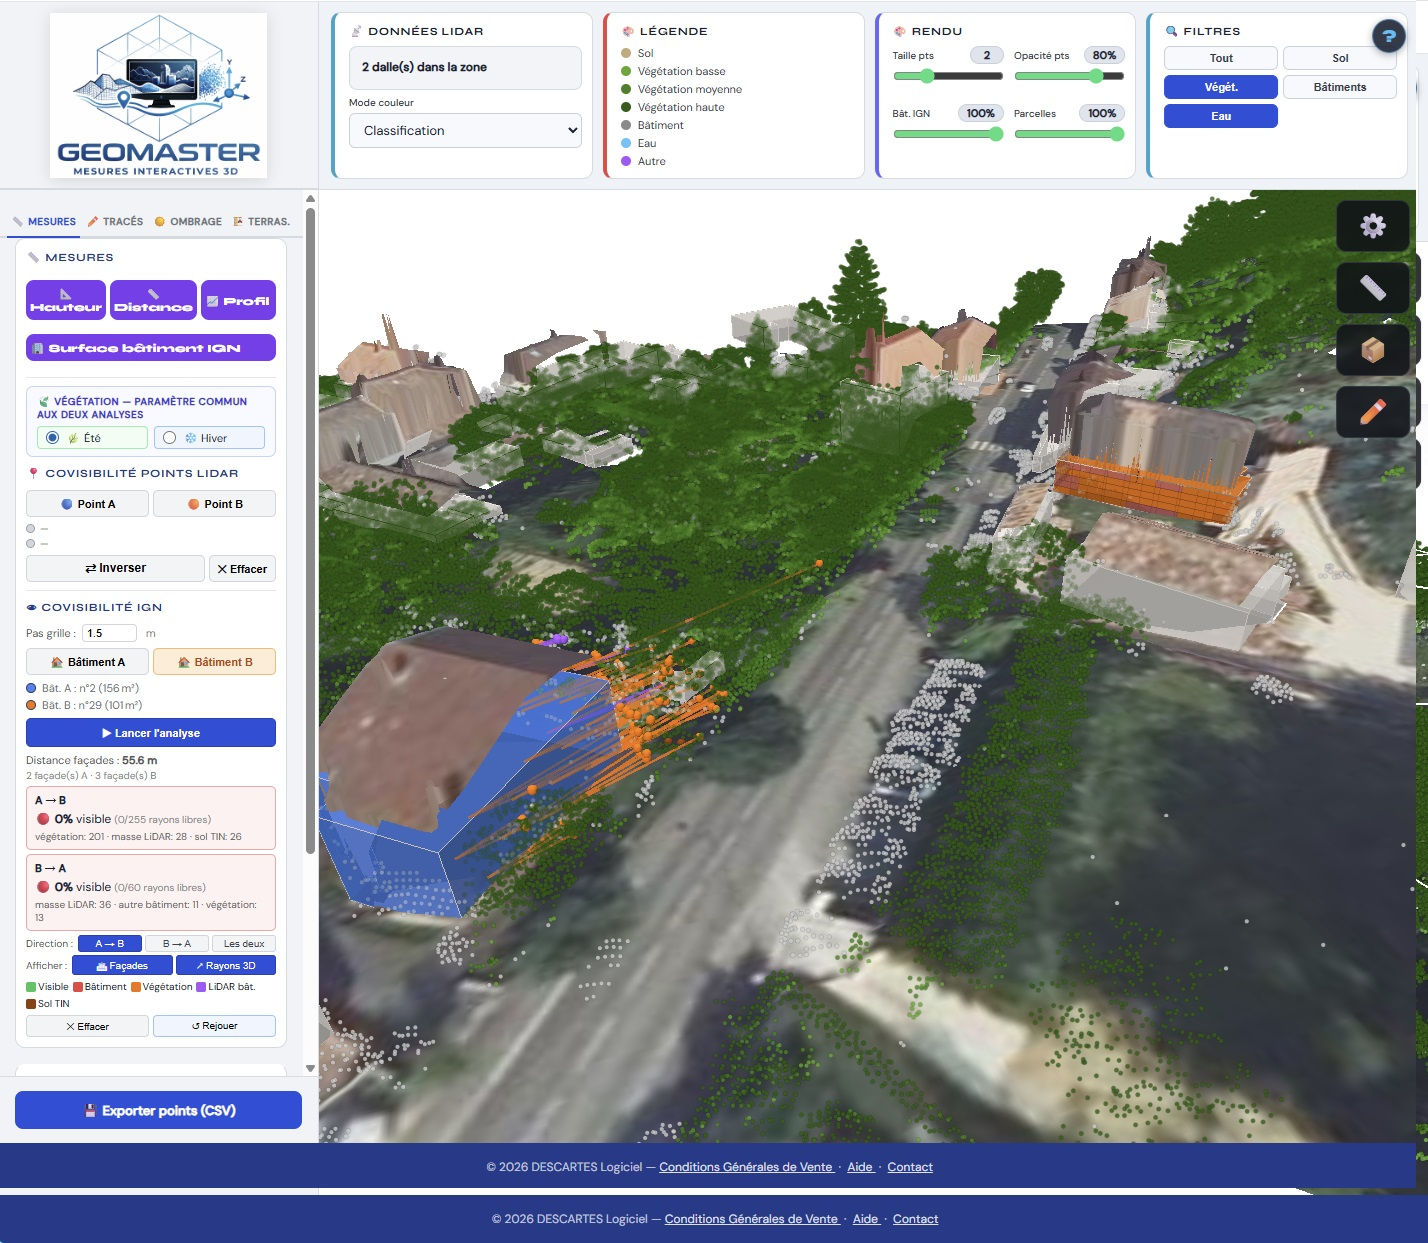Show 3D rays with the Rayons 3D button

point(226,965)
